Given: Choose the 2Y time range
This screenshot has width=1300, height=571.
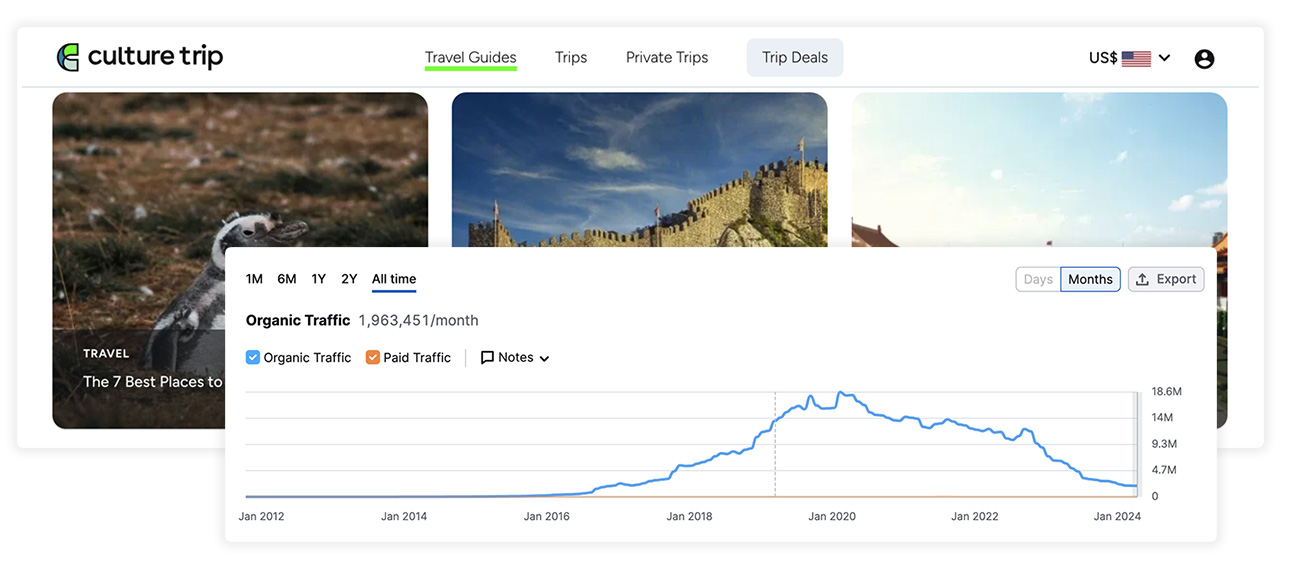Looking at the screenshot, I should pos(349,279).
